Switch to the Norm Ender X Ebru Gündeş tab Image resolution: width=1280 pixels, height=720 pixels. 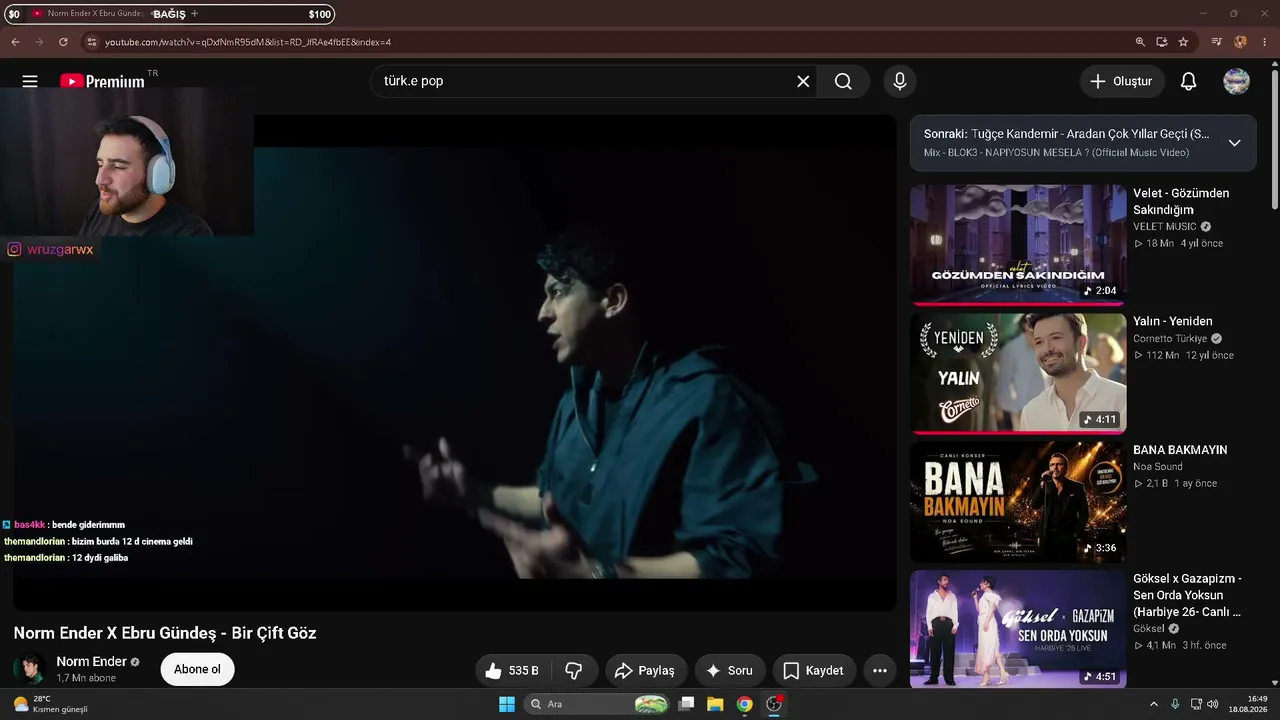click(x=93, y=14)
